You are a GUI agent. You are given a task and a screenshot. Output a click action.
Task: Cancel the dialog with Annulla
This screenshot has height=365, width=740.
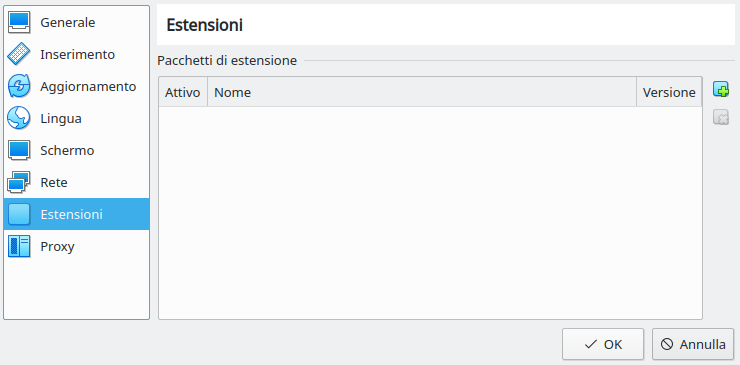693,344
